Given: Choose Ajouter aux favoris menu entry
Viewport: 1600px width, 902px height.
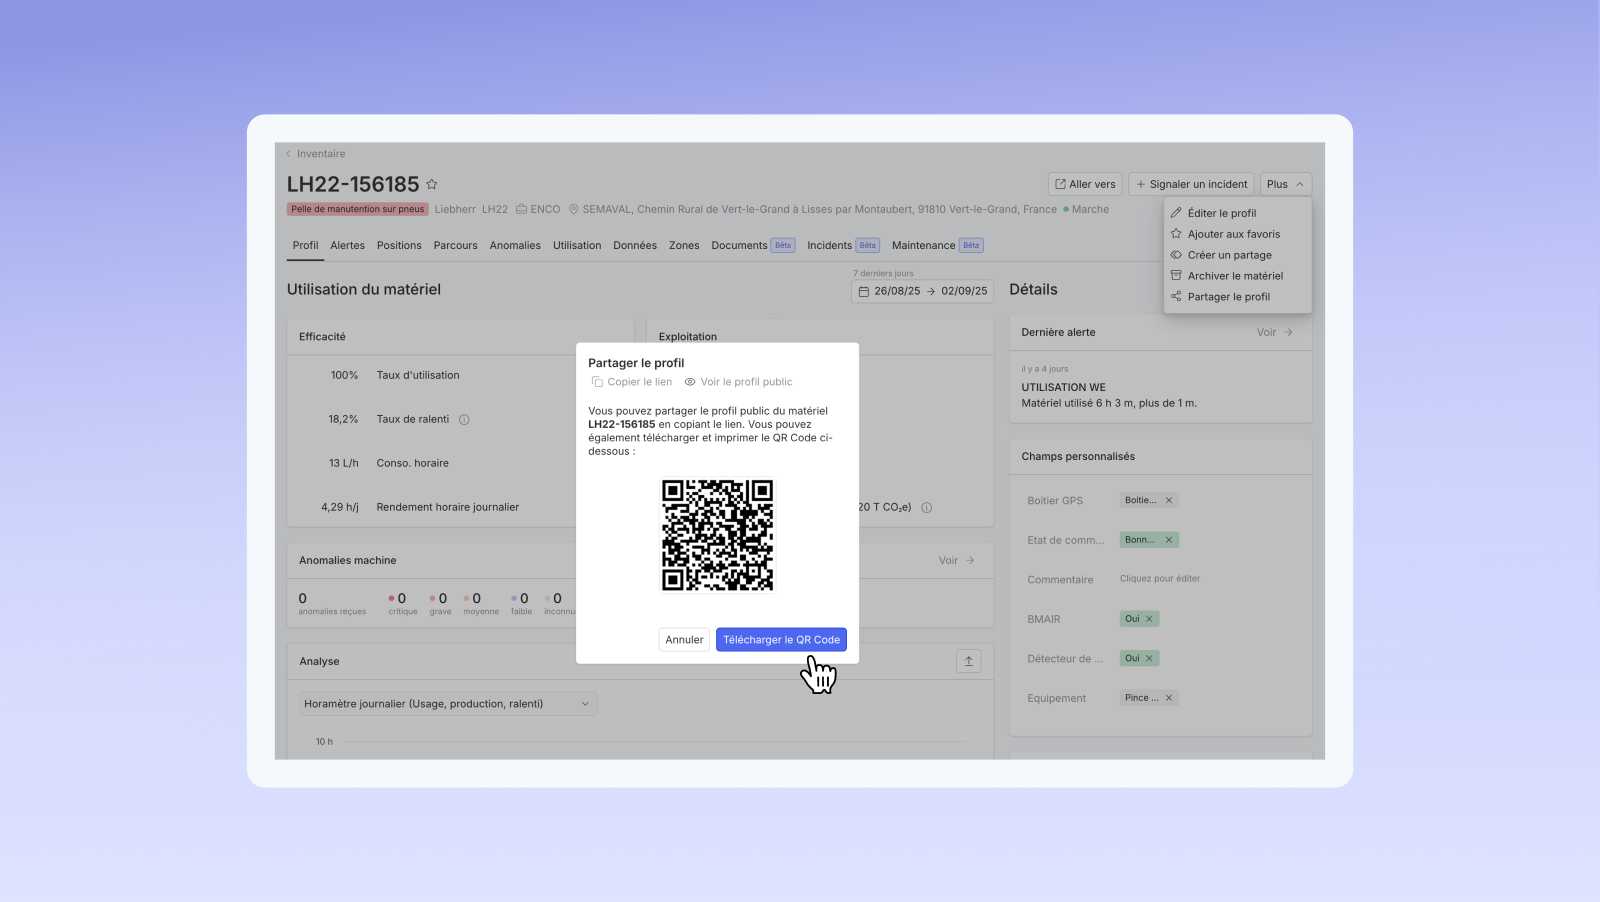Looking at the screenshot, I should (1237, 234).
